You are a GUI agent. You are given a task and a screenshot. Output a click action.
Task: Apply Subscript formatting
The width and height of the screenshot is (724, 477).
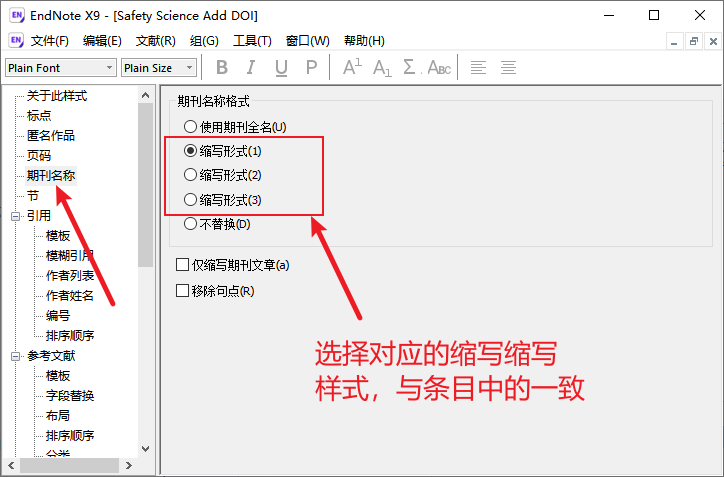point(382,67)
